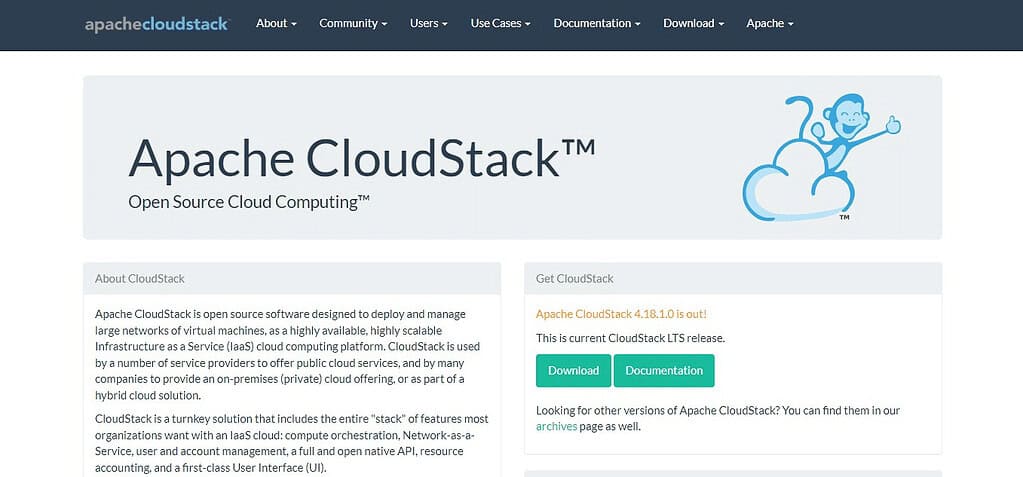Open the About dropdown menu

[x=276, y=23]
